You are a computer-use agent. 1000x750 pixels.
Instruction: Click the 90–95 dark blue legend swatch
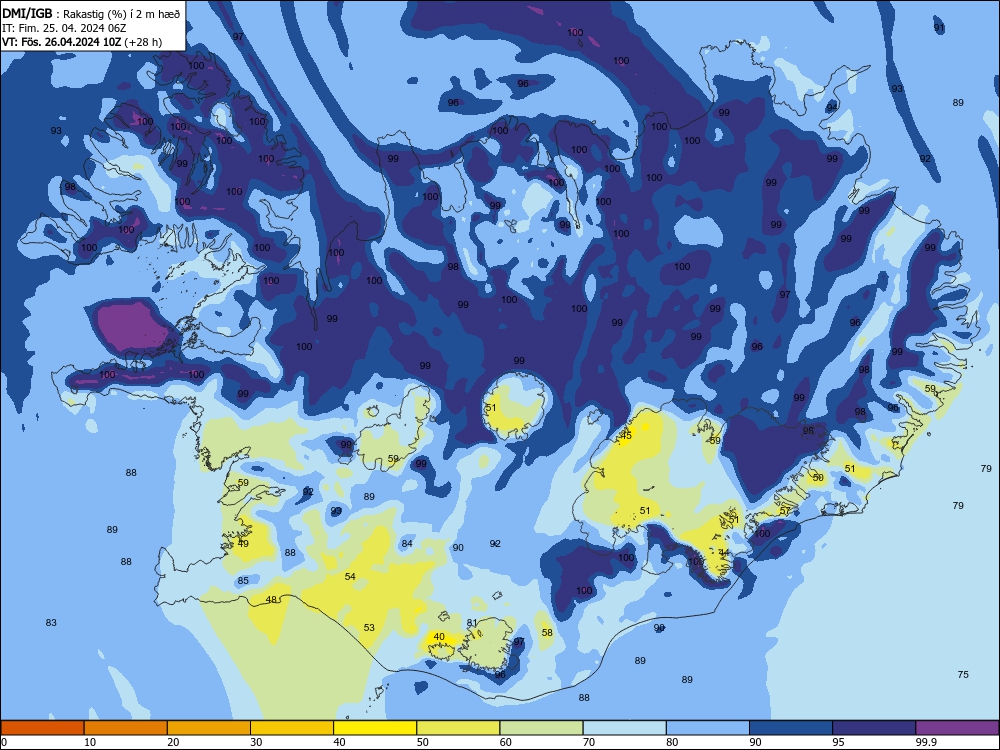pos(791,728)
